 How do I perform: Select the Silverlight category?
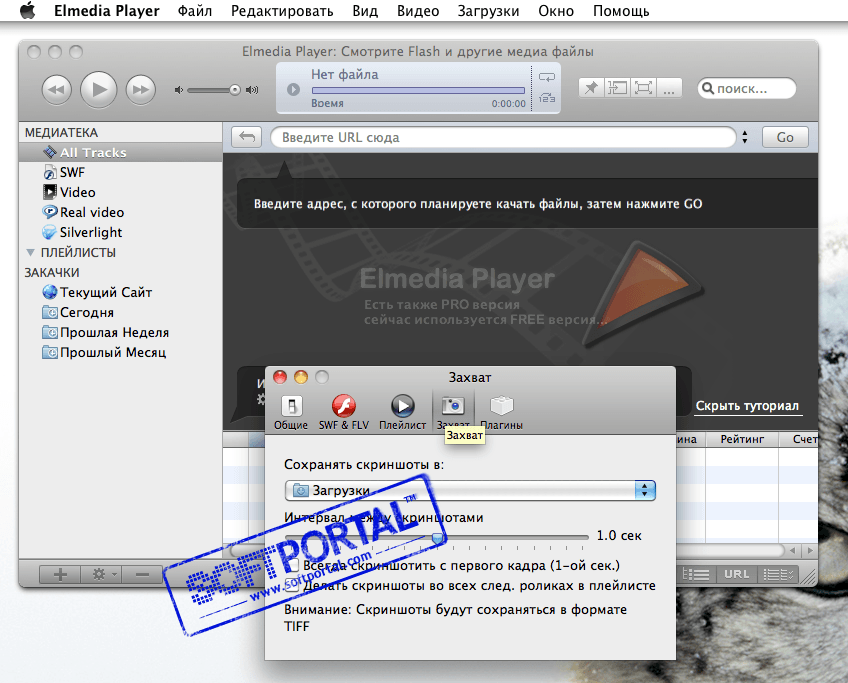pyautogui.click(x=121, y=233)
